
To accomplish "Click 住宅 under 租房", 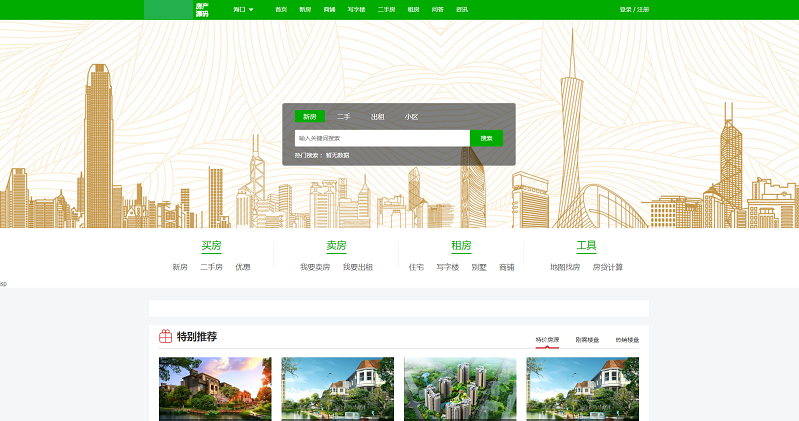I will [x=416, y=267].
